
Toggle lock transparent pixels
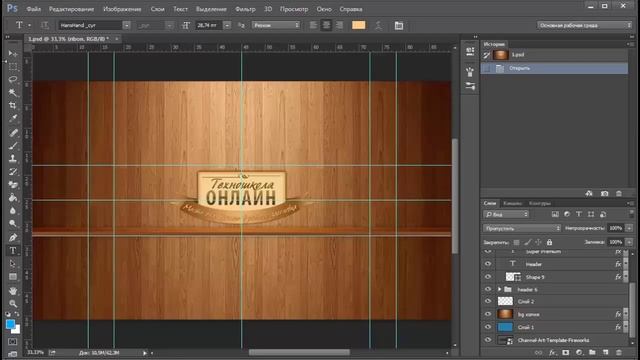(516, 242)
